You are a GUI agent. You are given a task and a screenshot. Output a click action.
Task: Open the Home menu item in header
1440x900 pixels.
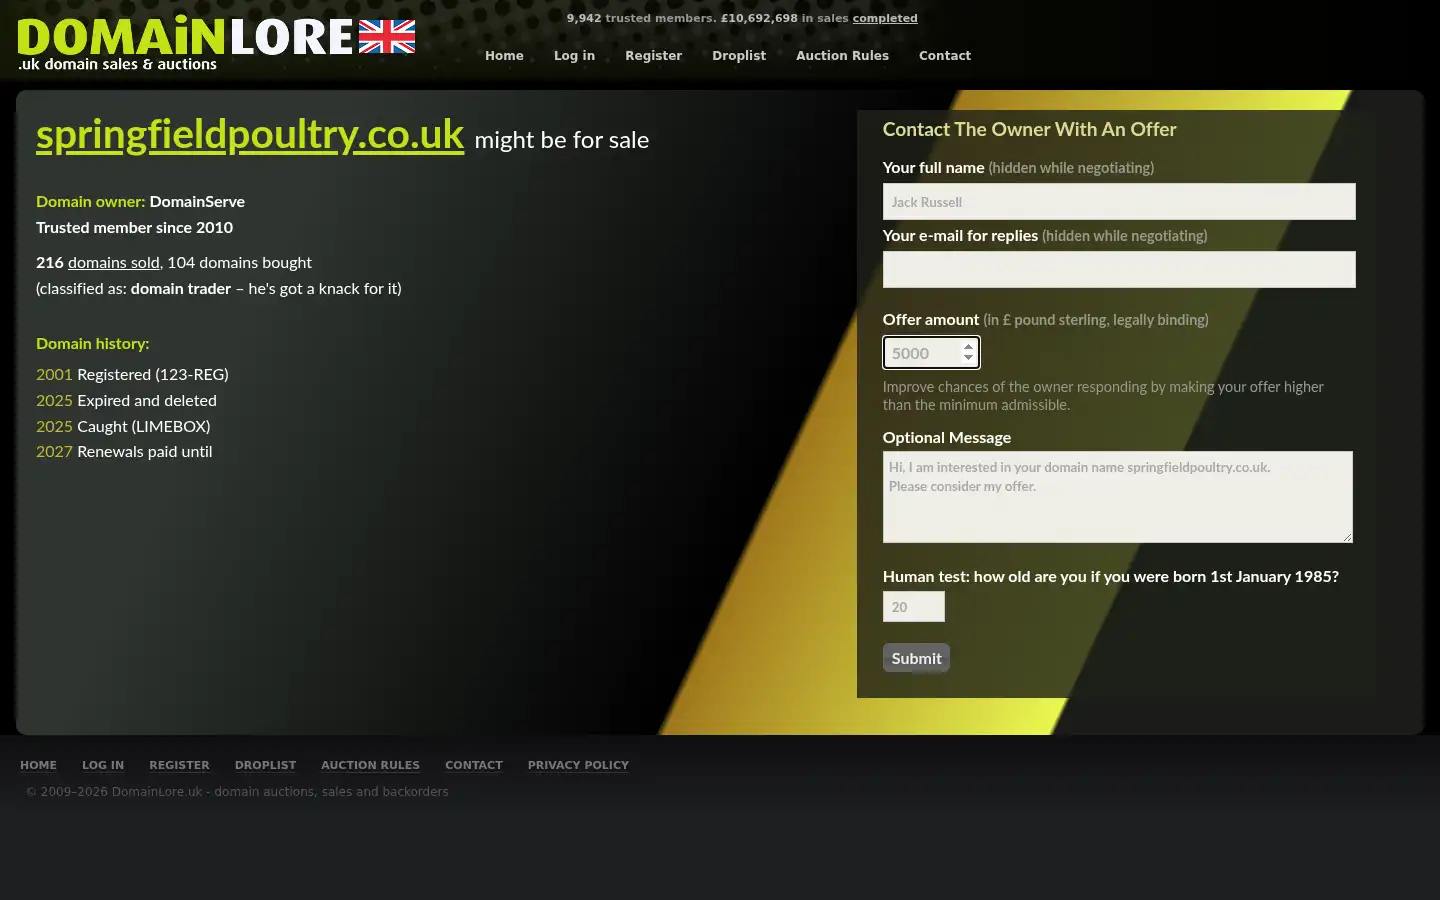[x=504, y=56]
